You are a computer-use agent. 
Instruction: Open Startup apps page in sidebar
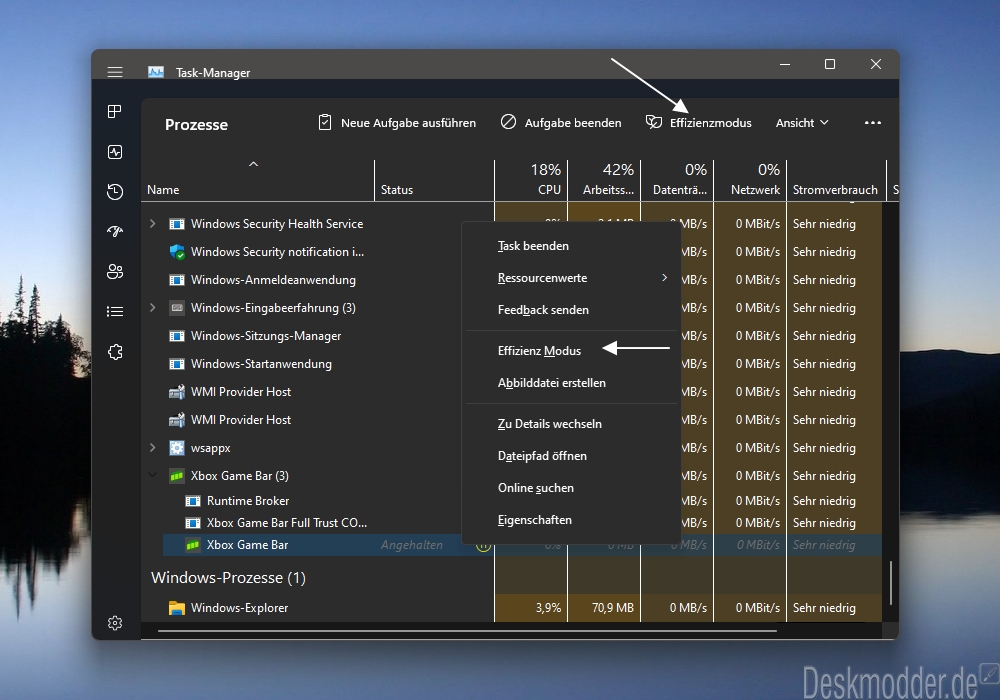click(115, 231)
